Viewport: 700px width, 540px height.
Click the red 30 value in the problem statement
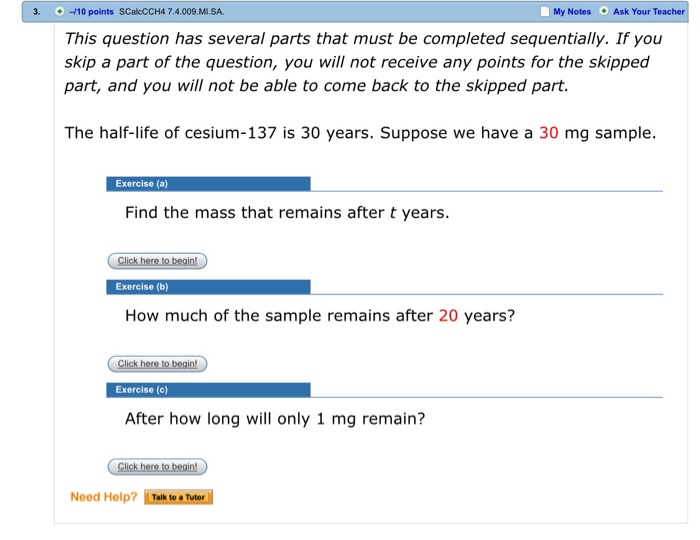(549, 133)
